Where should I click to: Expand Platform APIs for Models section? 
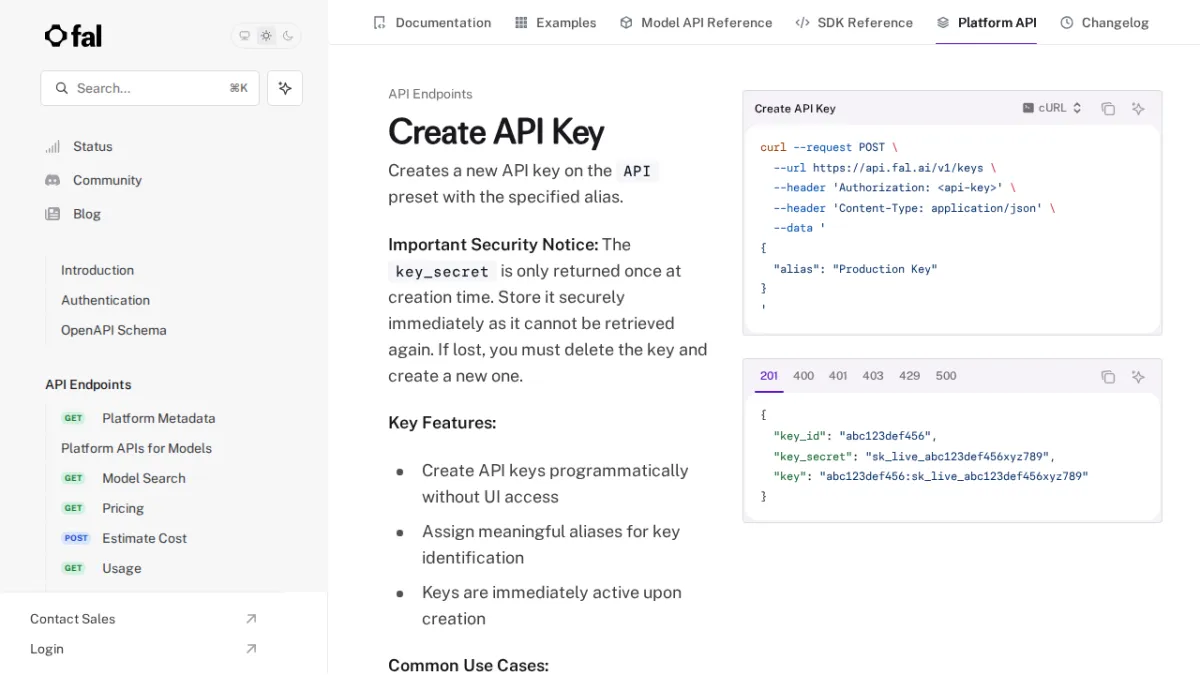coord(136,448)
